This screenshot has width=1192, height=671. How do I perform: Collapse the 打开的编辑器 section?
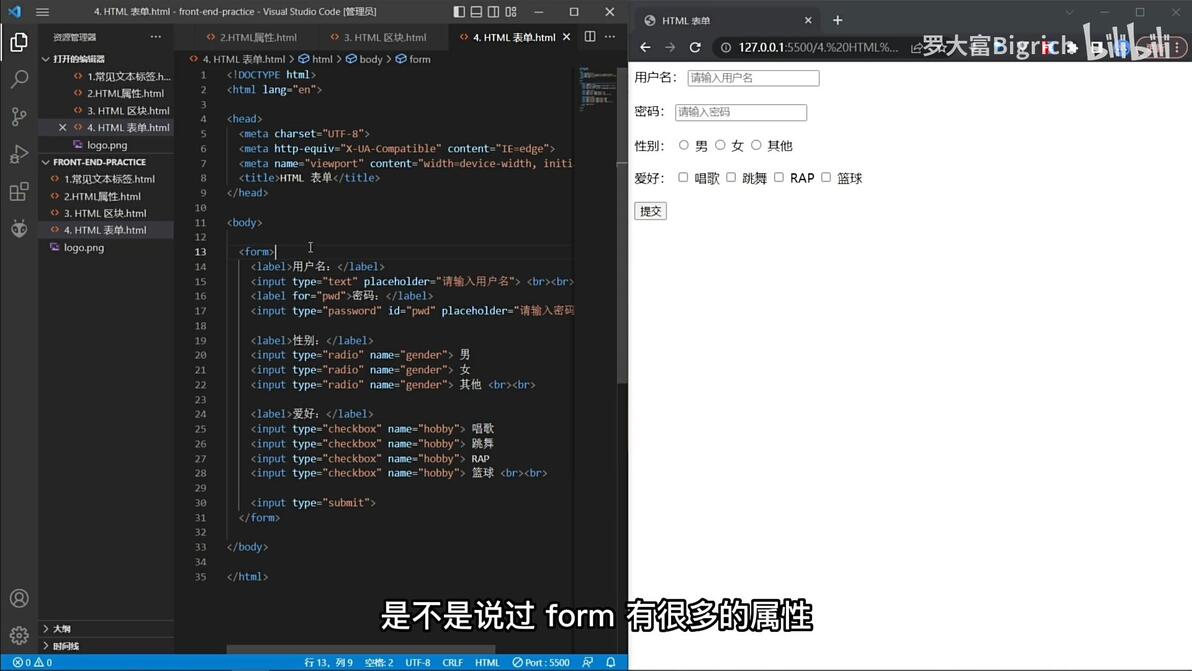point(106,59)
